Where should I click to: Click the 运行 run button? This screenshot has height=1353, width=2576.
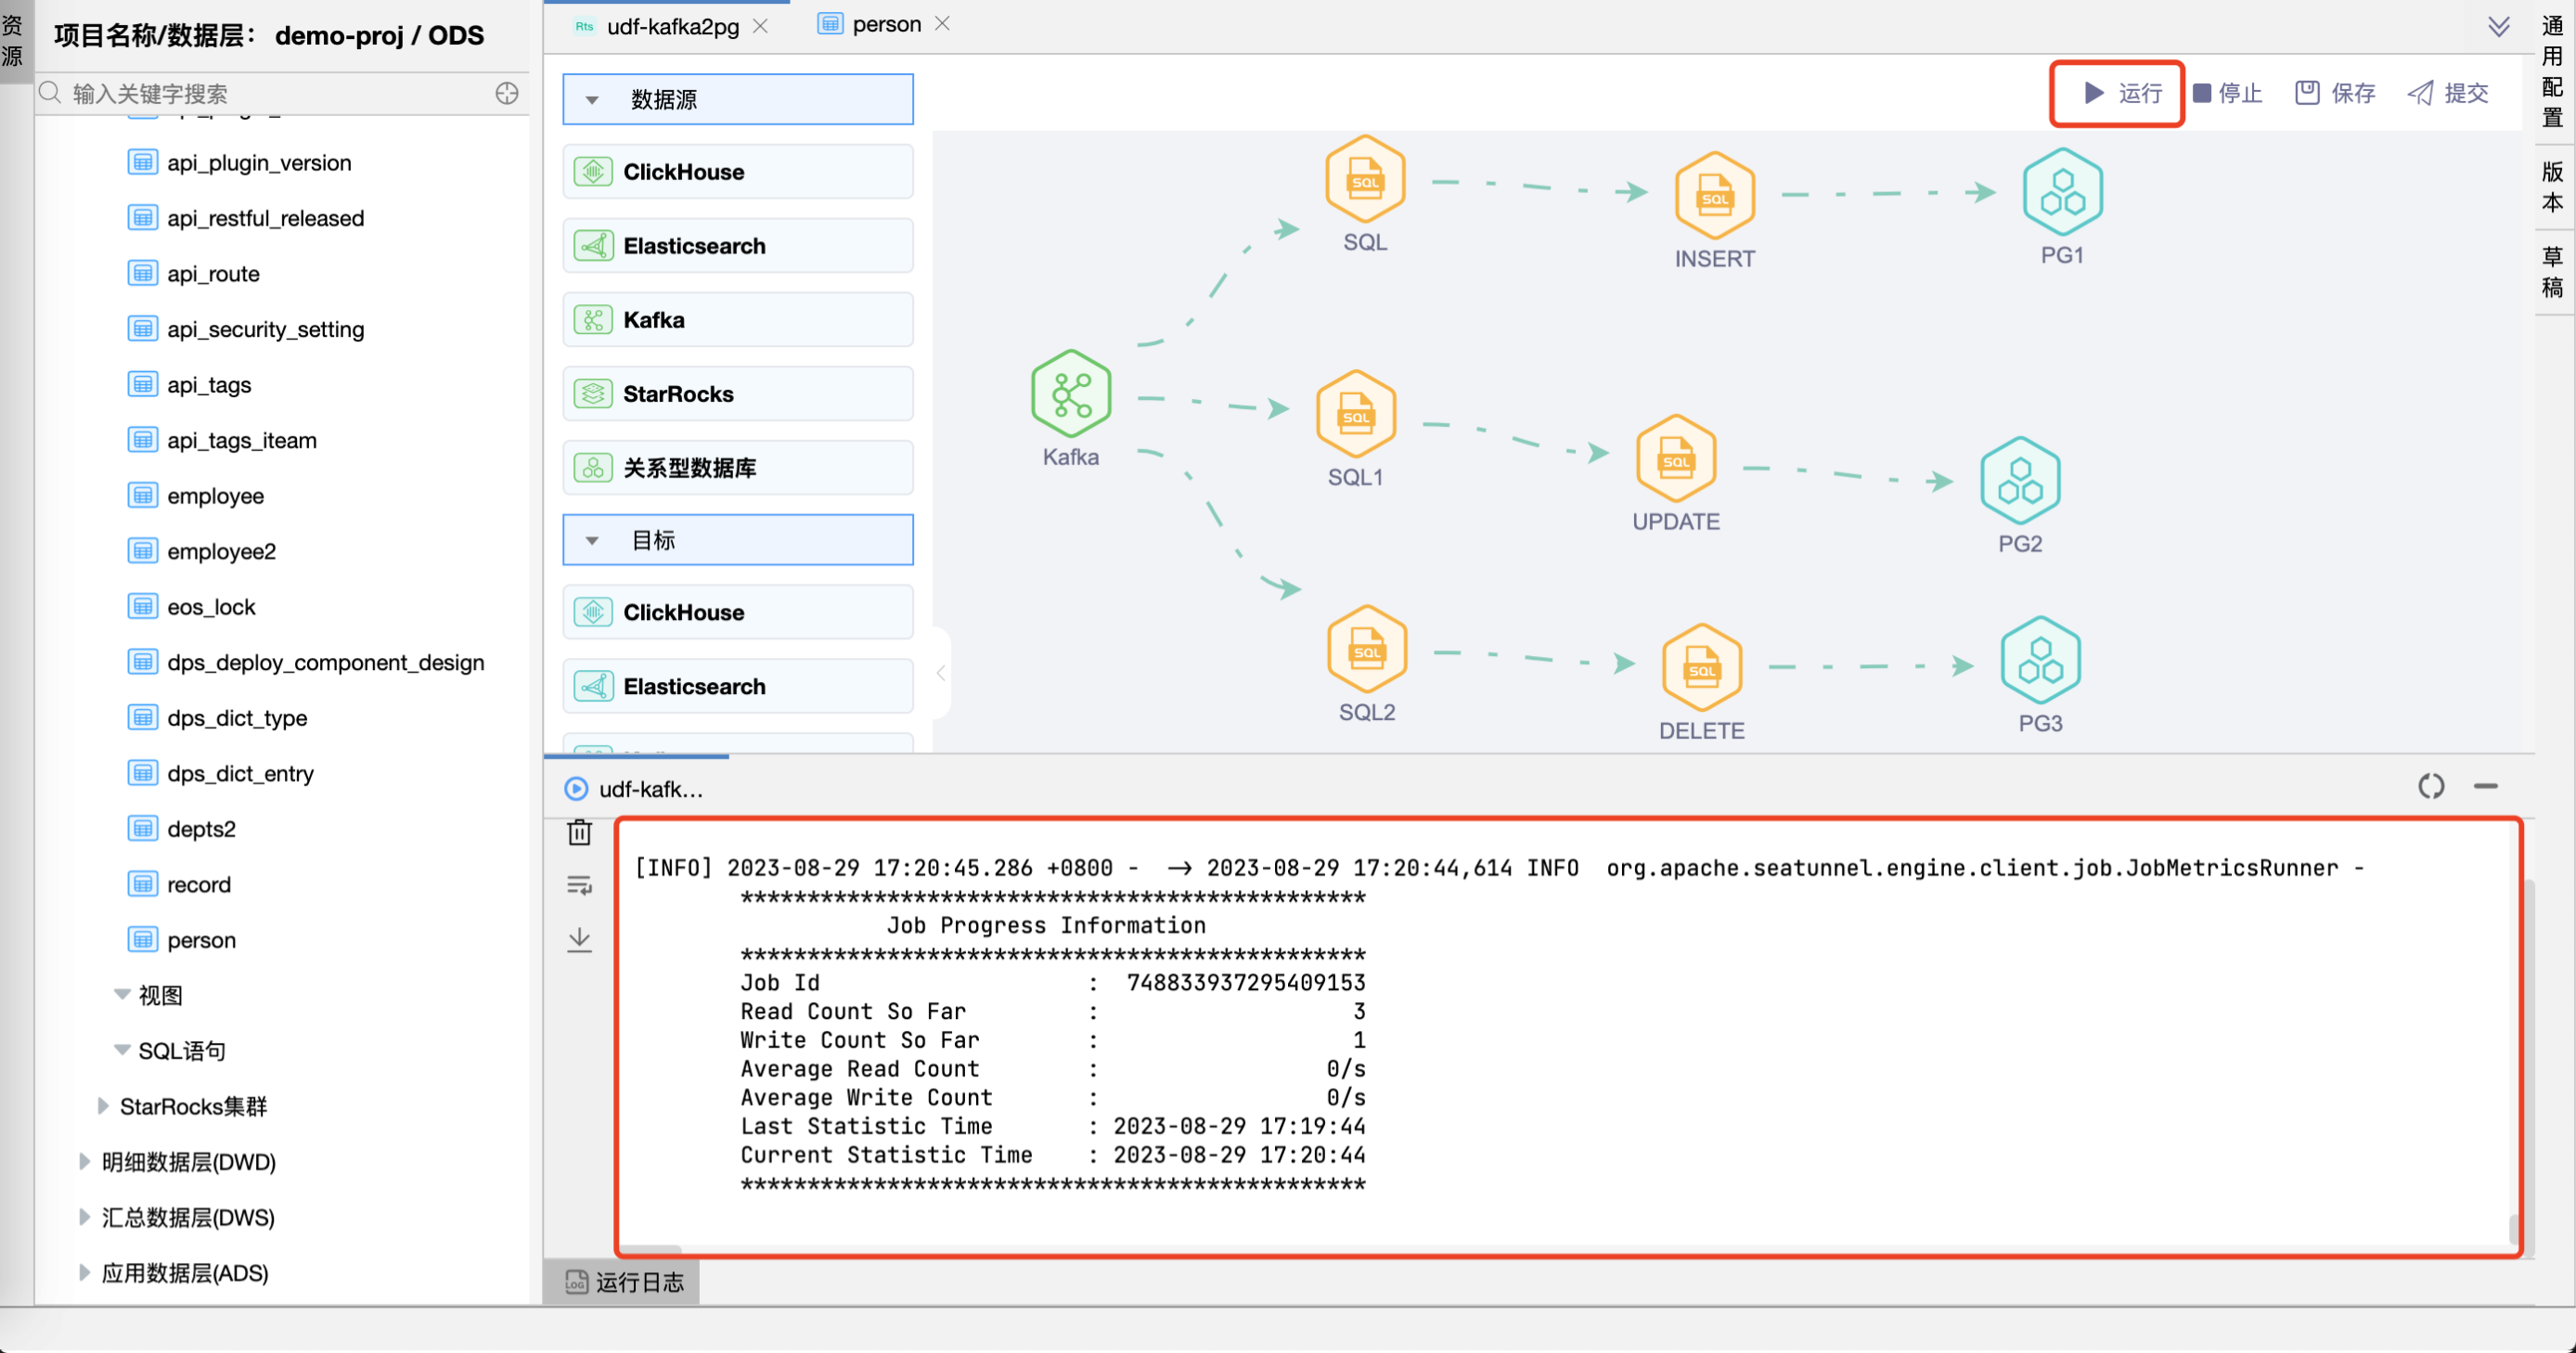2122,93
